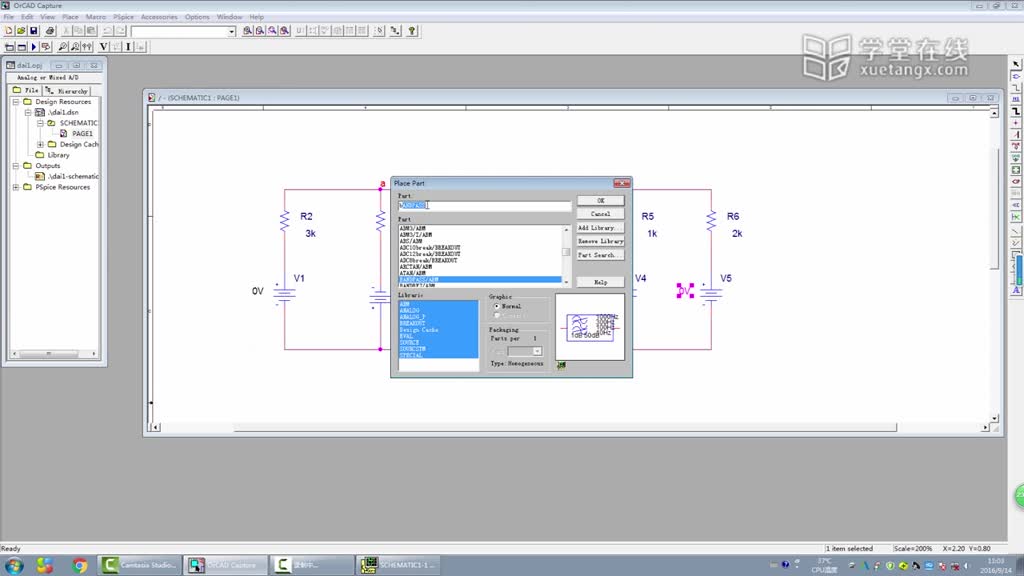Open Help via the question mark icon
This screenshot has width=1024, height=576.
tap(412, 31)
